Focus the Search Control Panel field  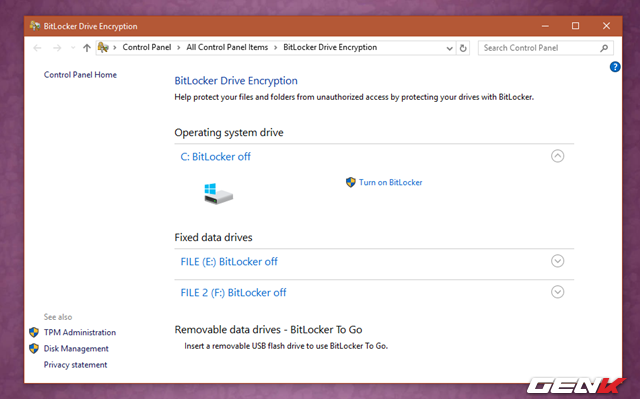(x=545, y=48)
